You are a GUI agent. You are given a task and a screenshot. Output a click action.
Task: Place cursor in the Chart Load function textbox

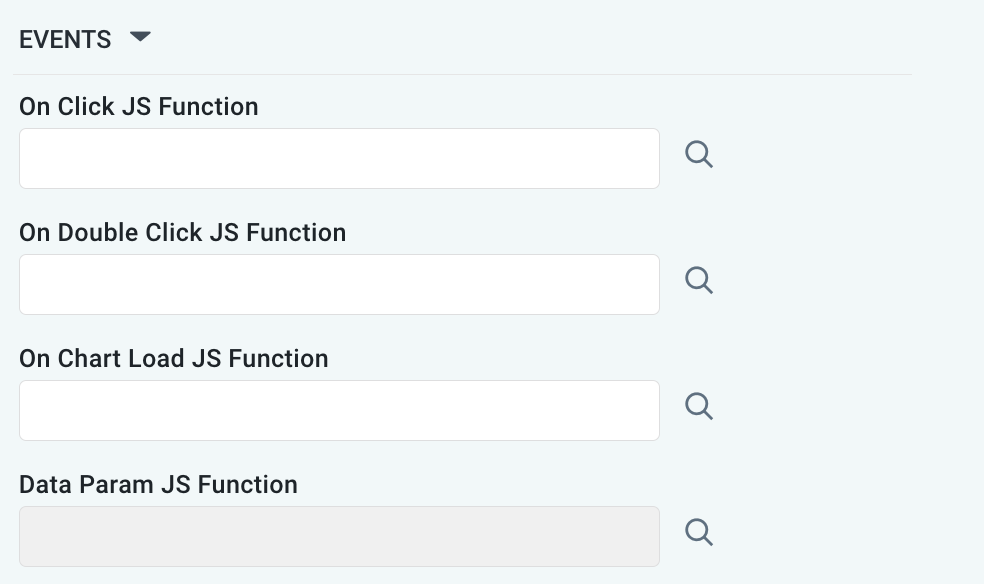pos(339,410)
